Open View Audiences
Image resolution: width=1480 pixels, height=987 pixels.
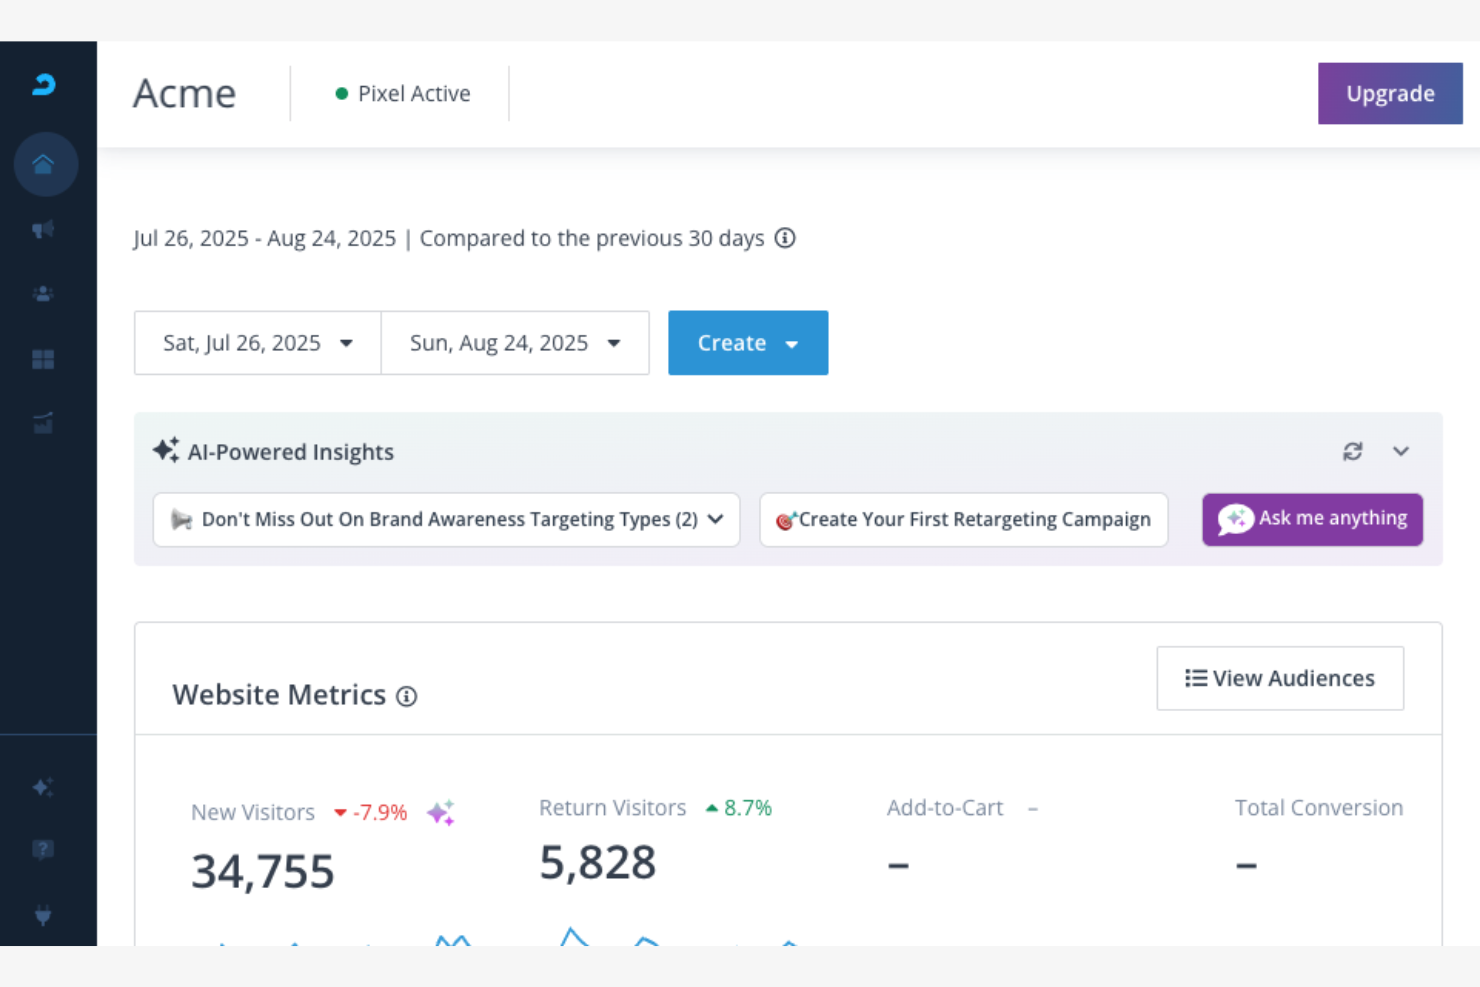click(1280, 678)
